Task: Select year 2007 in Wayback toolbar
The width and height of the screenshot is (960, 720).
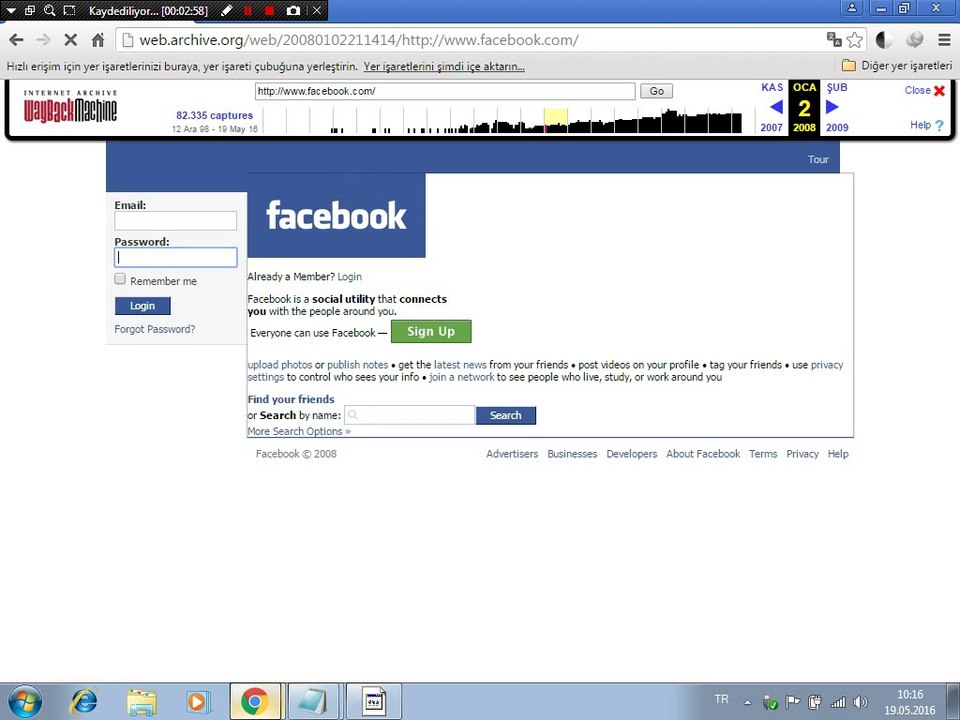Action: click(771, 127)
